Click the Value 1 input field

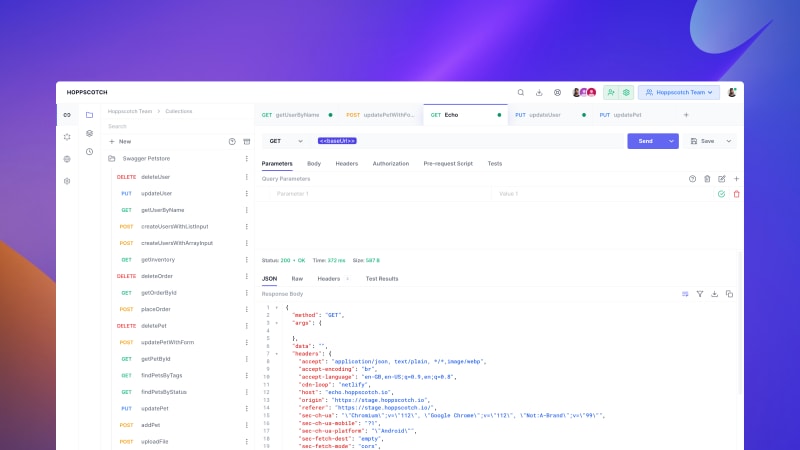pyautogui.click(x=602, y=194)
